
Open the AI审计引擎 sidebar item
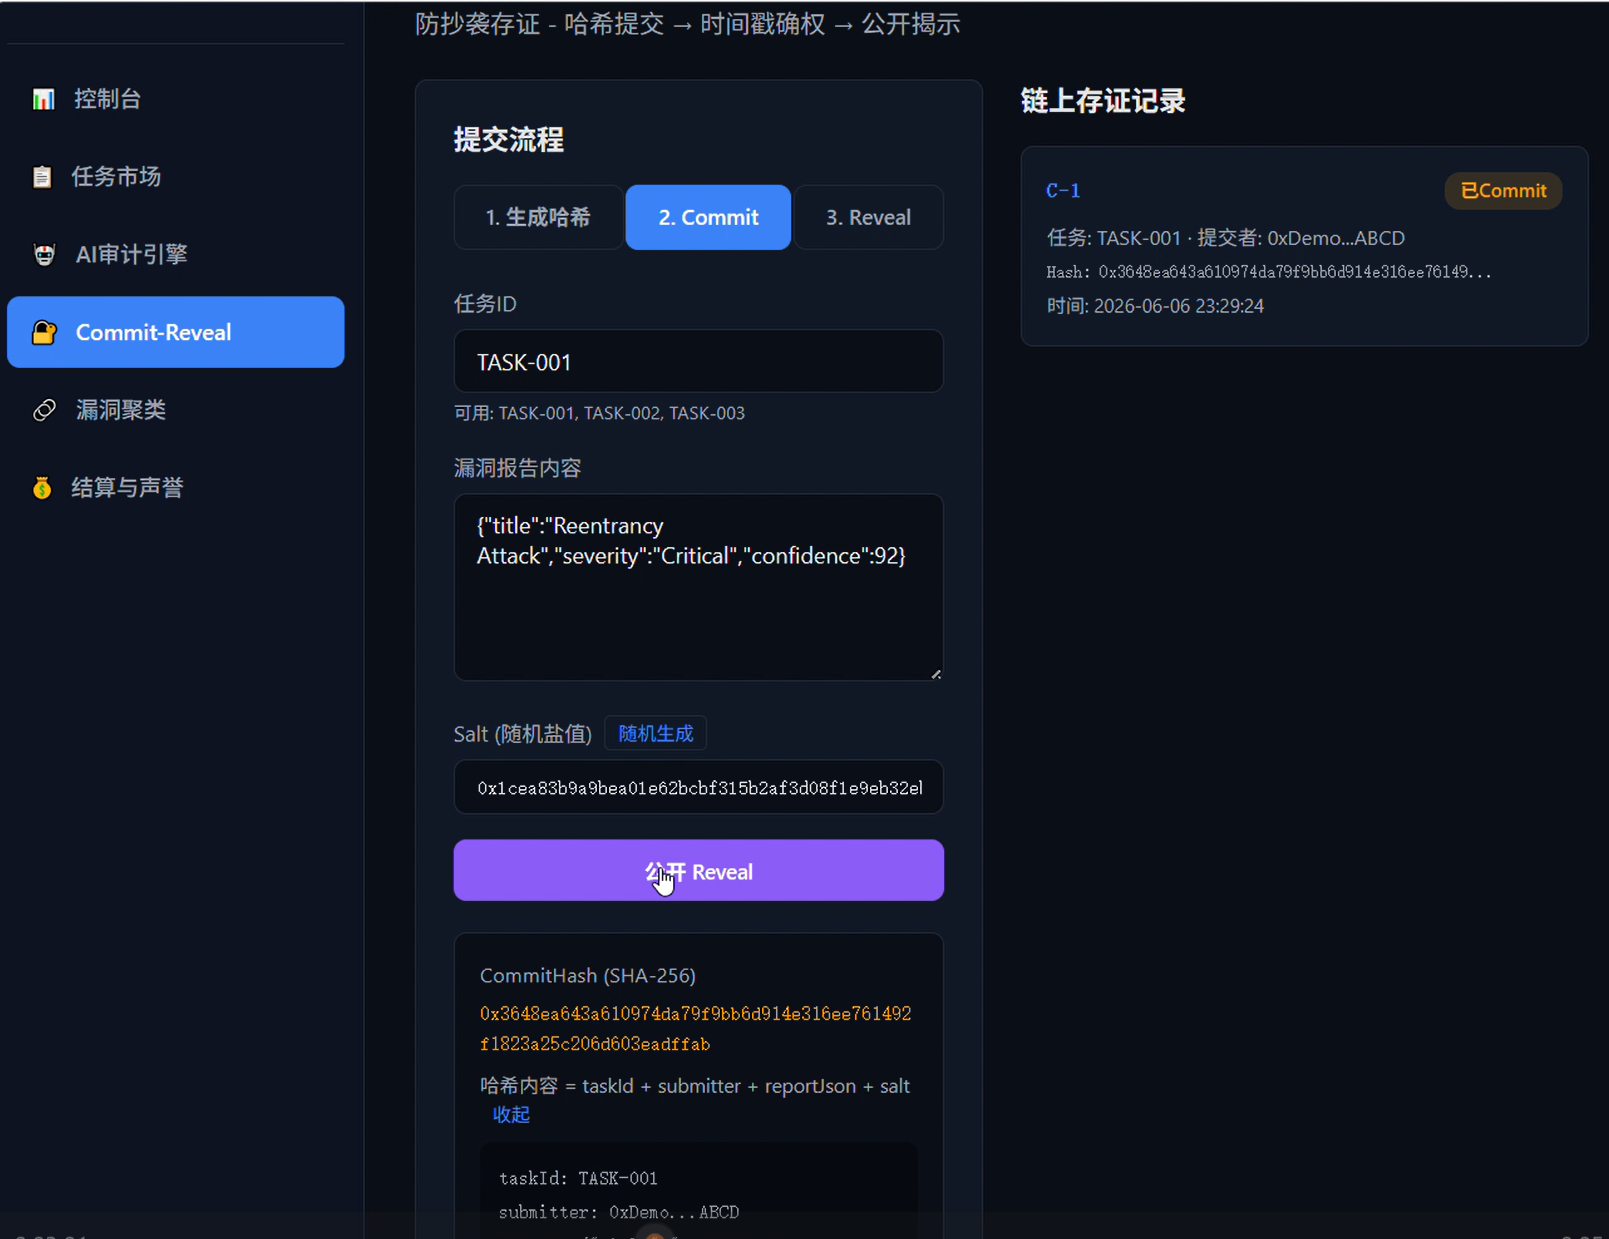pos(176,254)
